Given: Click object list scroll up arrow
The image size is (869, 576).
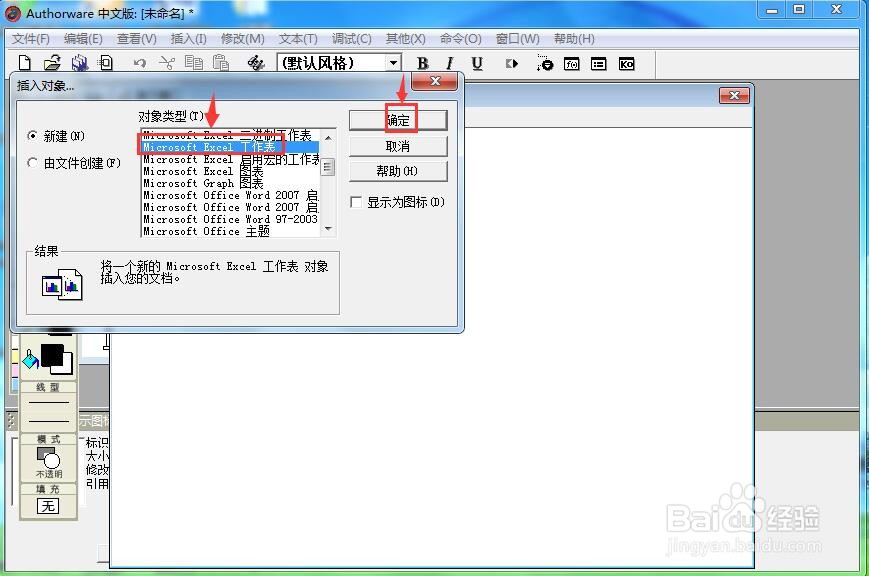Looking at the screenshot, I should (x=328, y=137).
